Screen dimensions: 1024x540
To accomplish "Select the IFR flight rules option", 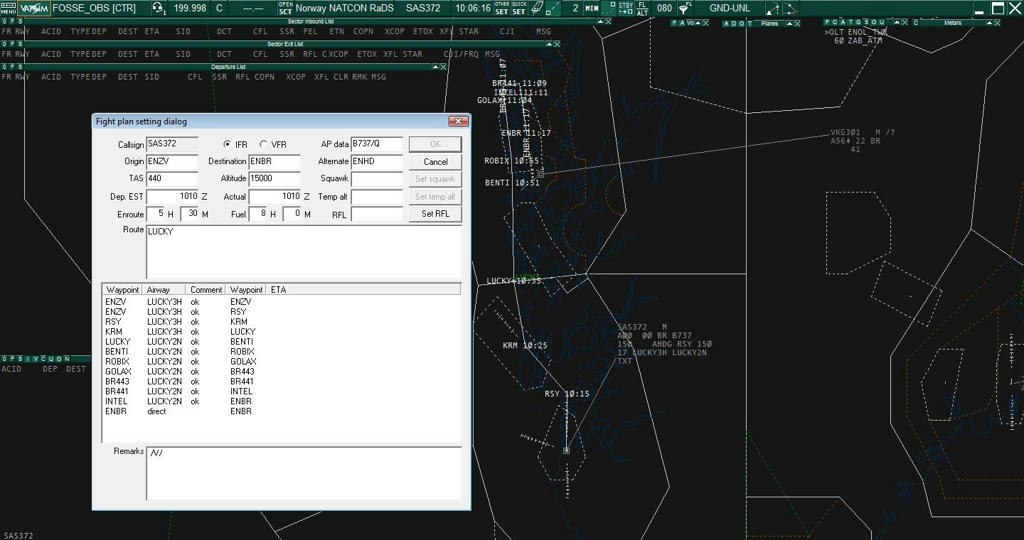I will point(228,145).
